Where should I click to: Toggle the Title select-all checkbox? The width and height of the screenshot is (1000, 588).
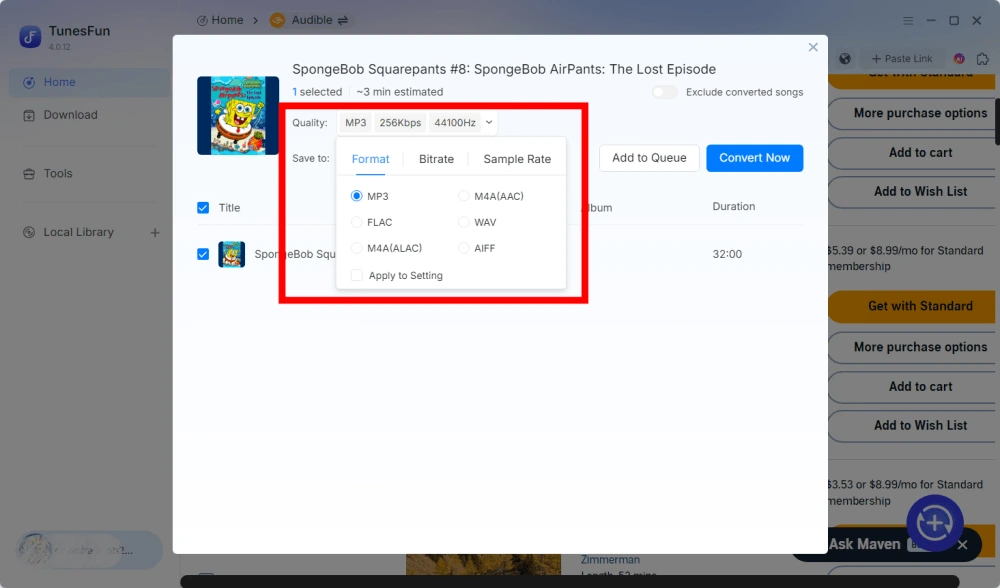pyautogui.click(x=203, y=208)
